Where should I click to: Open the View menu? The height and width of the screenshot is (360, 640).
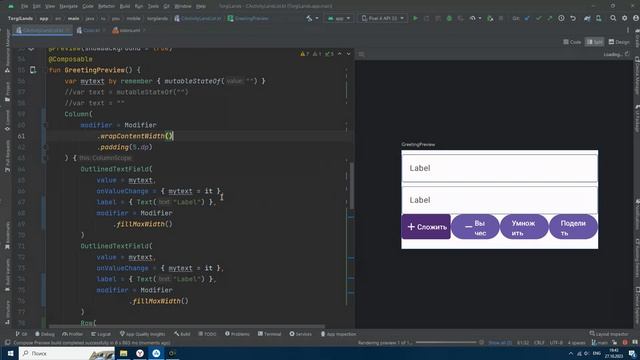click(x=50, y=6)
